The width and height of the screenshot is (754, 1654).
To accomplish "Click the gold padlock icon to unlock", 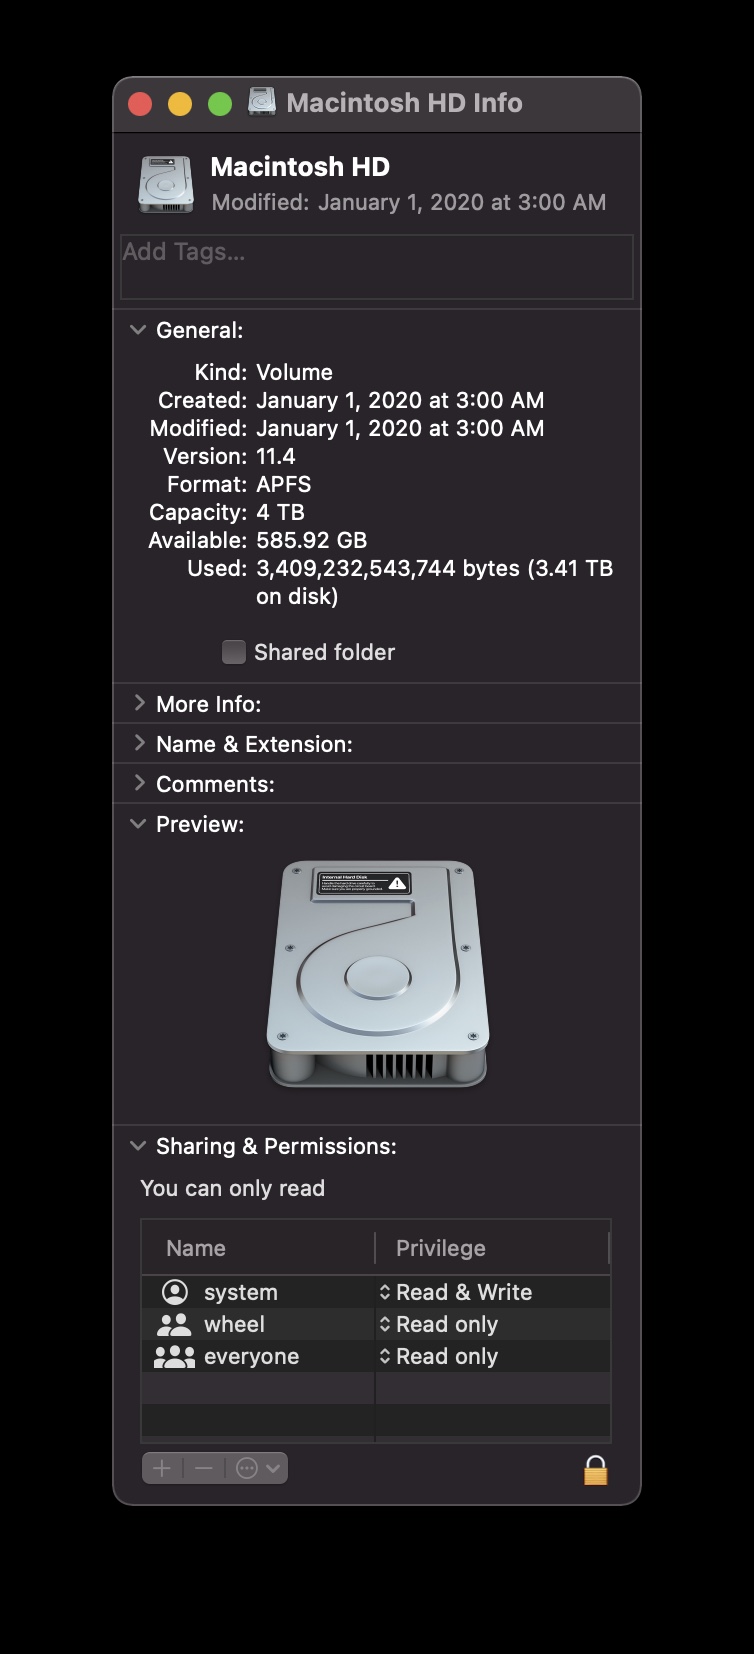I will click(595, 1470).
